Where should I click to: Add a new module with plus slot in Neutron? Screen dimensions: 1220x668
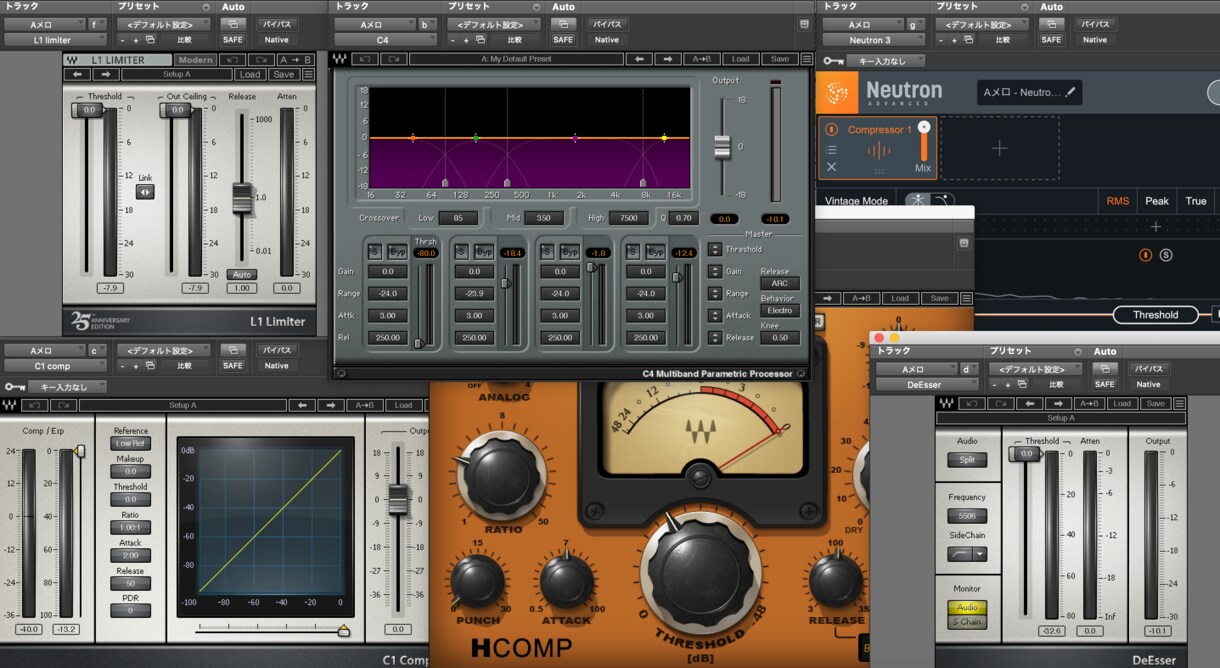point(1000,148)
